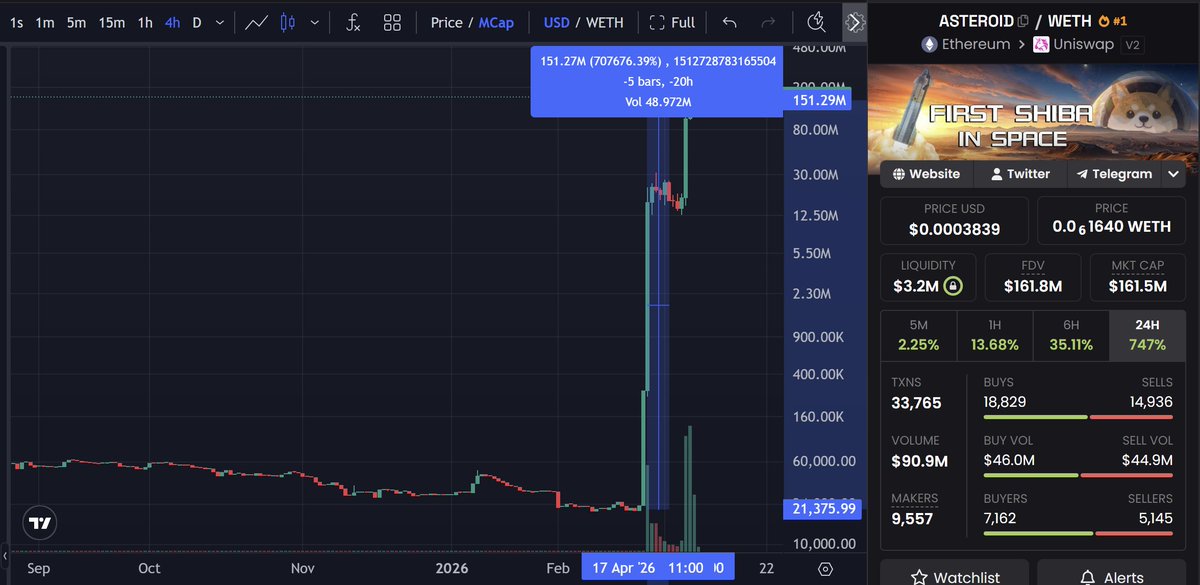Set timeframe to 1h
This screenshot has width=1200, height=585.
pyautogui.click(x=145, y=22)
